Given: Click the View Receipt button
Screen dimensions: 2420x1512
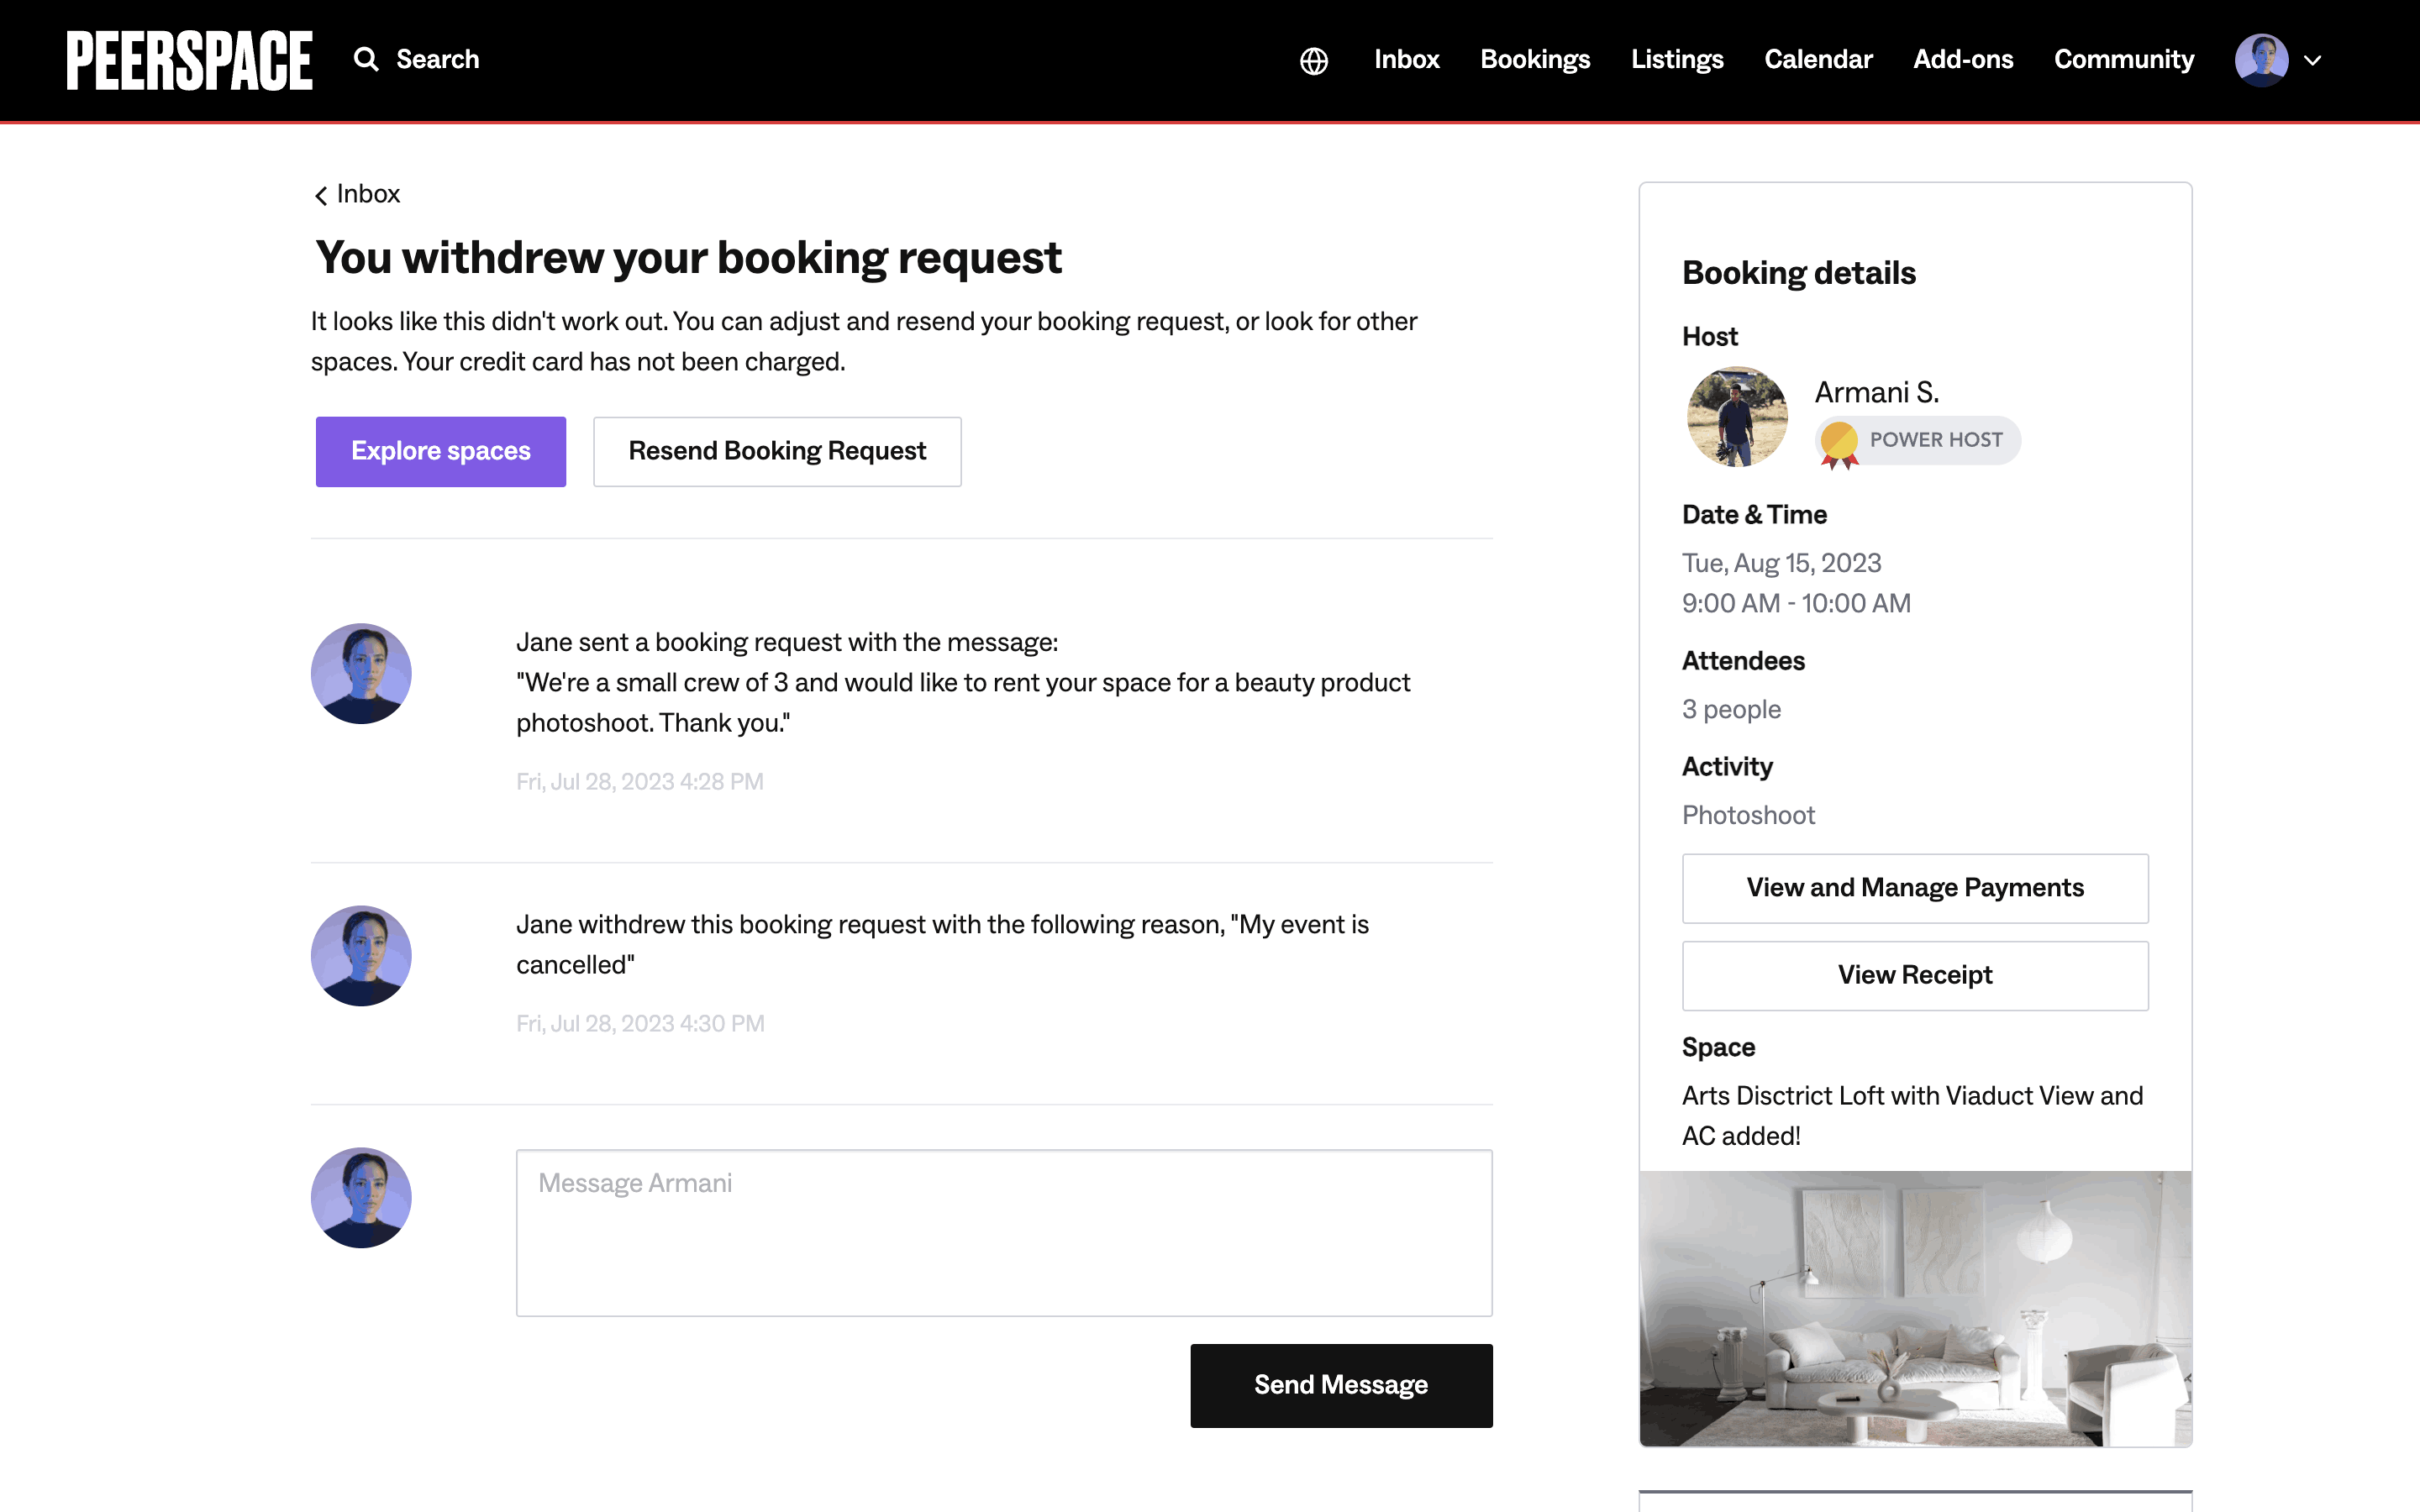Looking at the screenshot, I should (1914, 975).
